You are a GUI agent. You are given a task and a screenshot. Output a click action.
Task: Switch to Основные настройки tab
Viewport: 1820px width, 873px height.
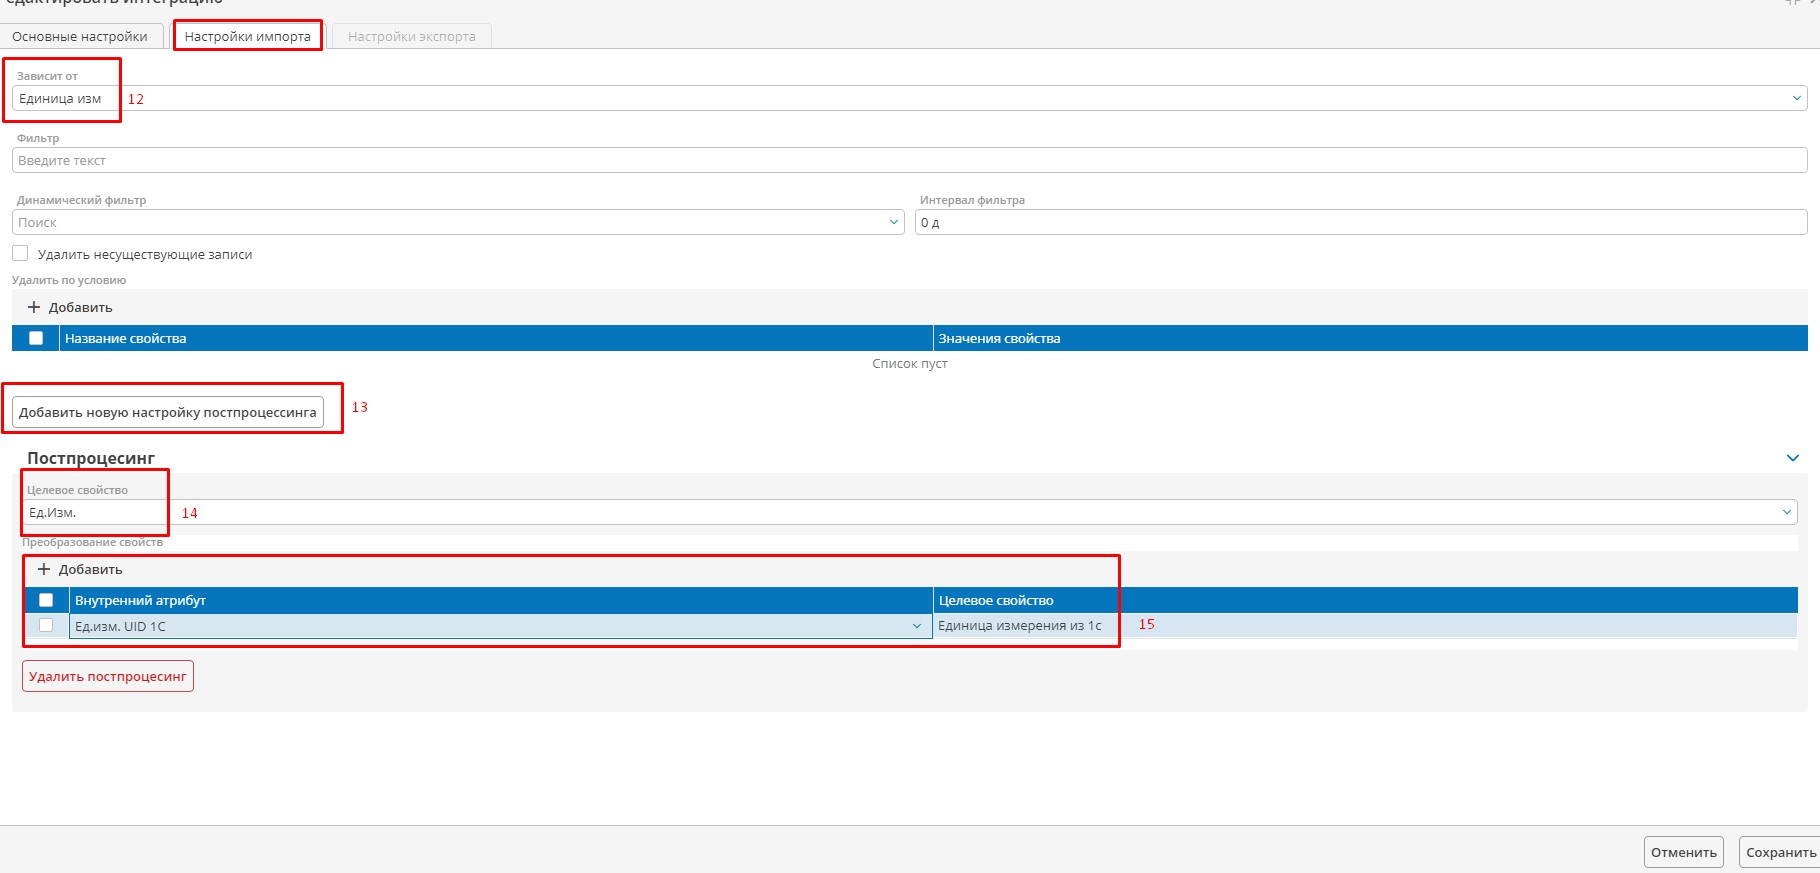pyautogui.click(x=80, y=37)
